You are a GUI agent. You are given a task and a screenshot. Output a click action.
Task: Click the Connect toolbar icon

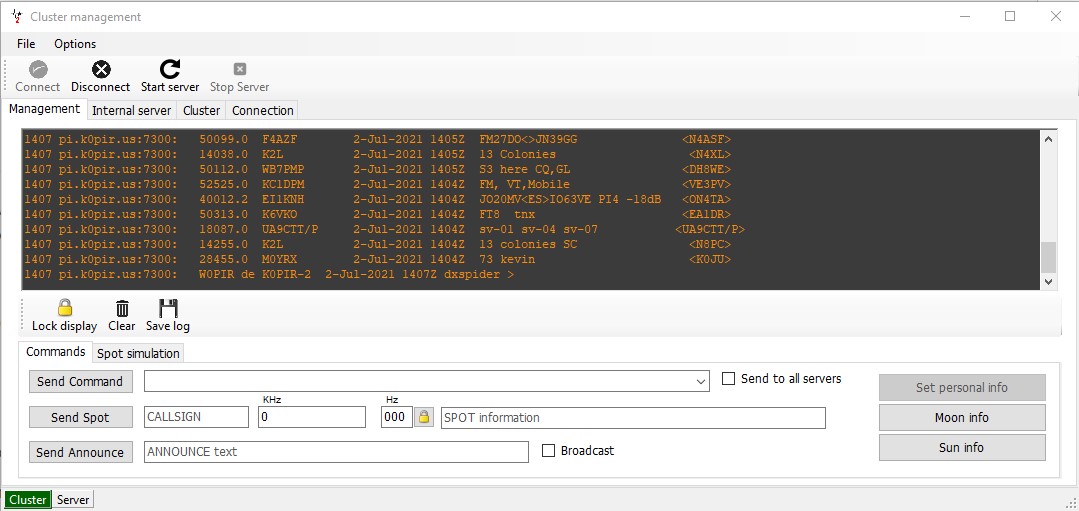[38, 69]
